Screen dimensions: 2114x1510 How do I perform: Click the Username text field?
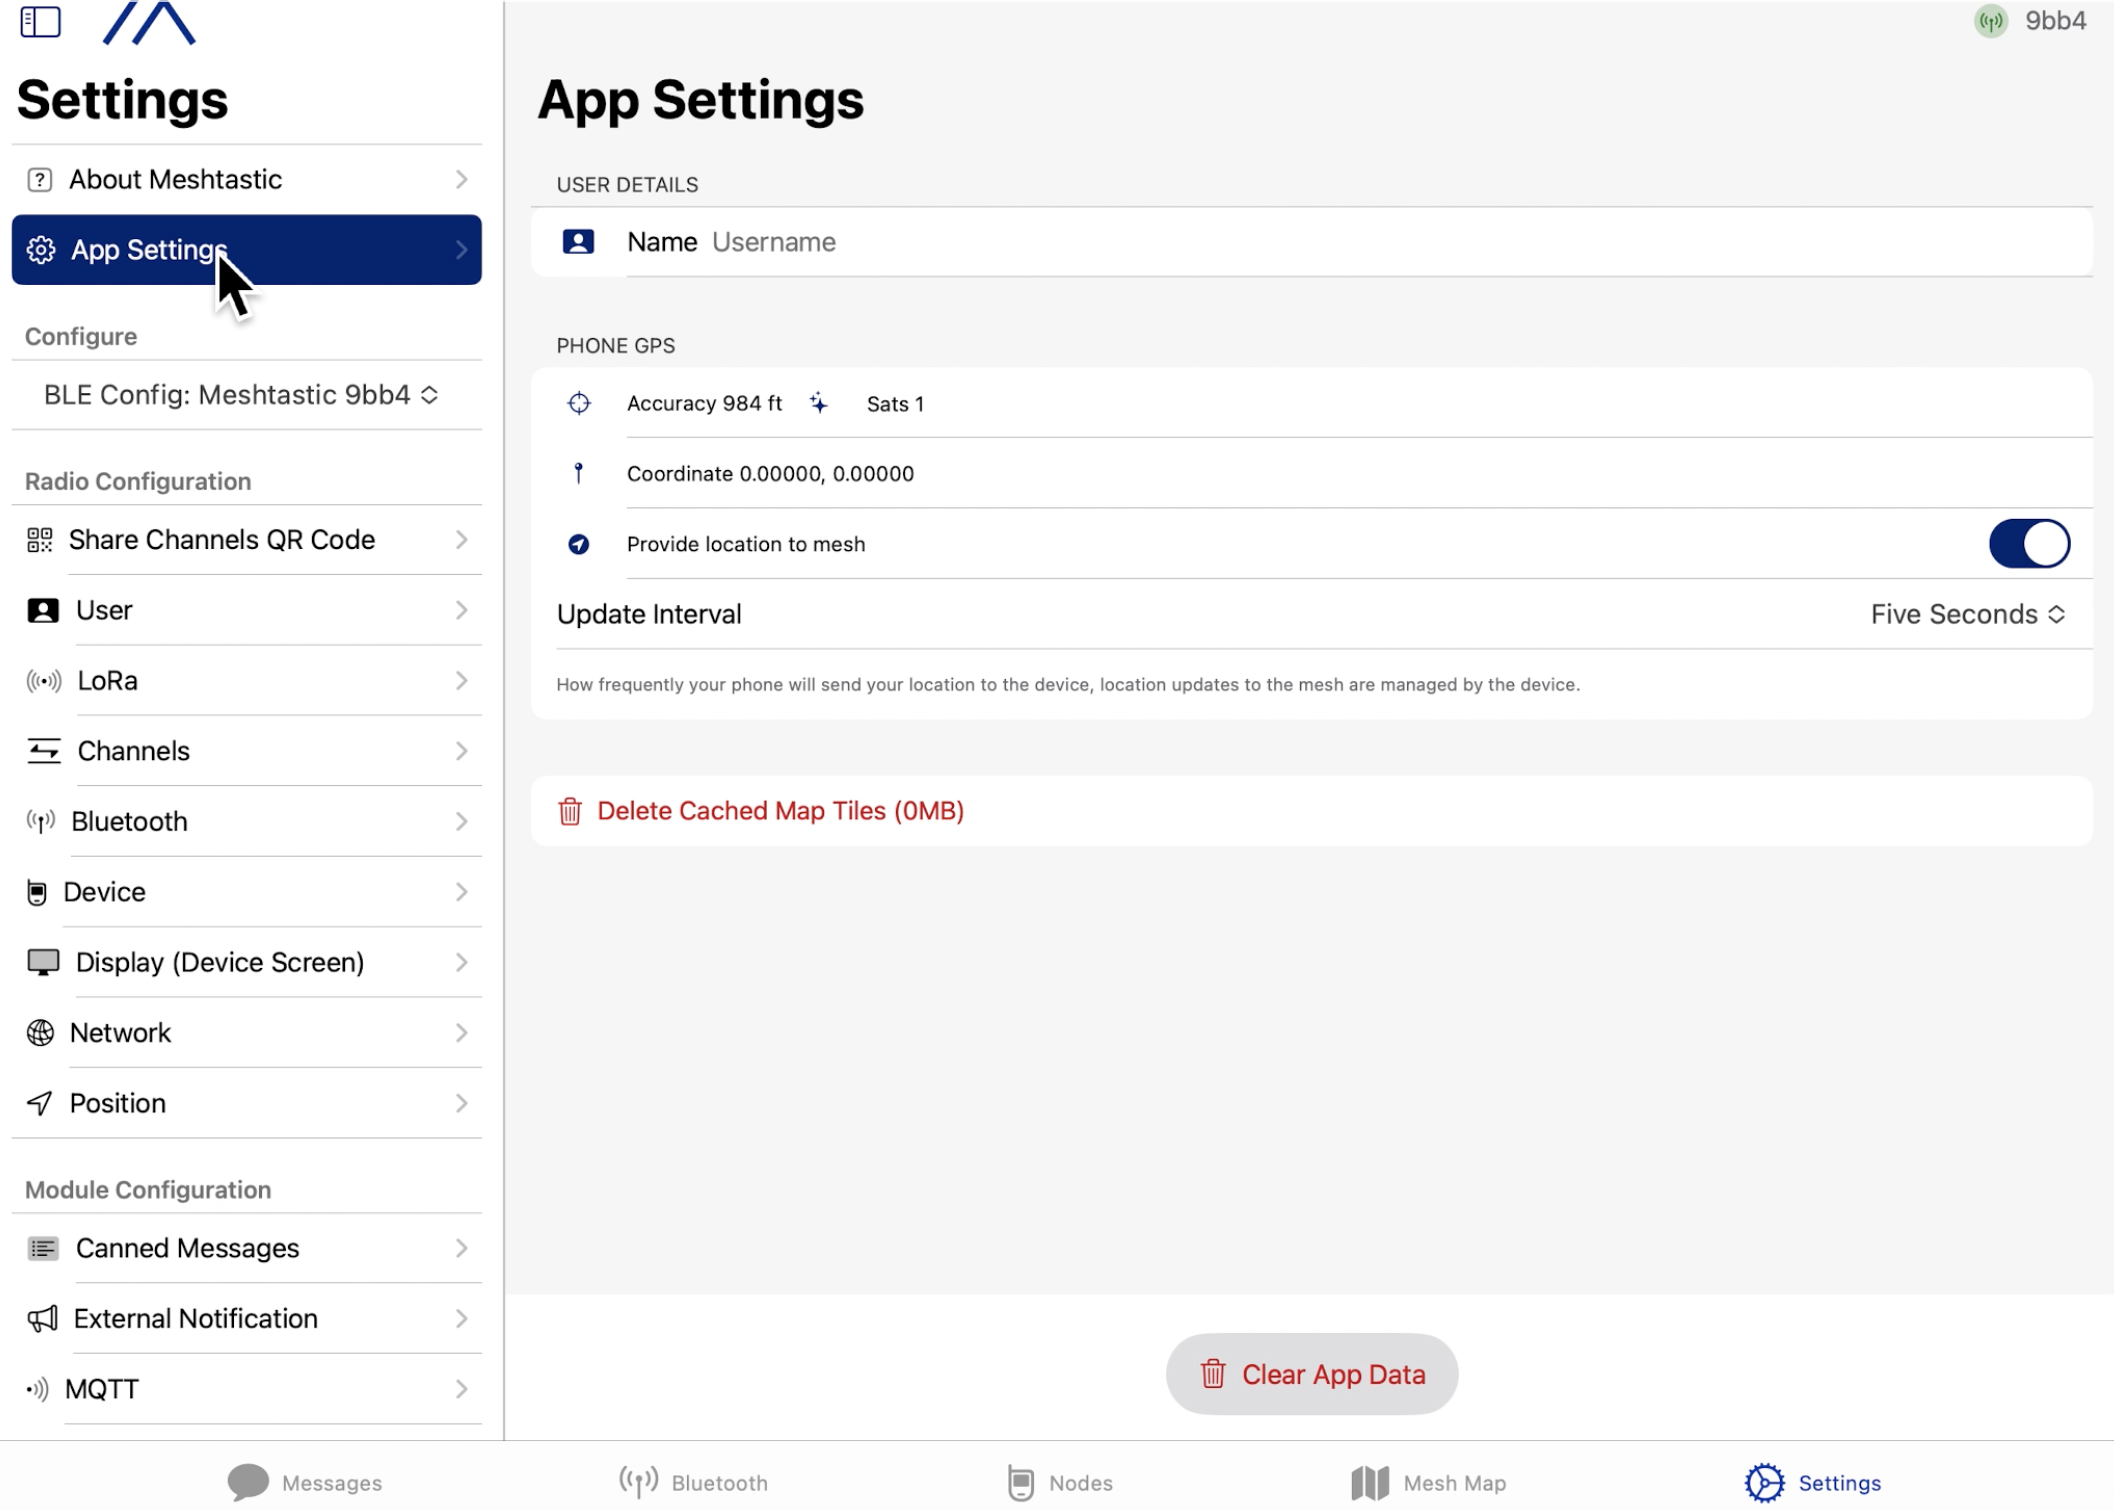point(1400,242)
